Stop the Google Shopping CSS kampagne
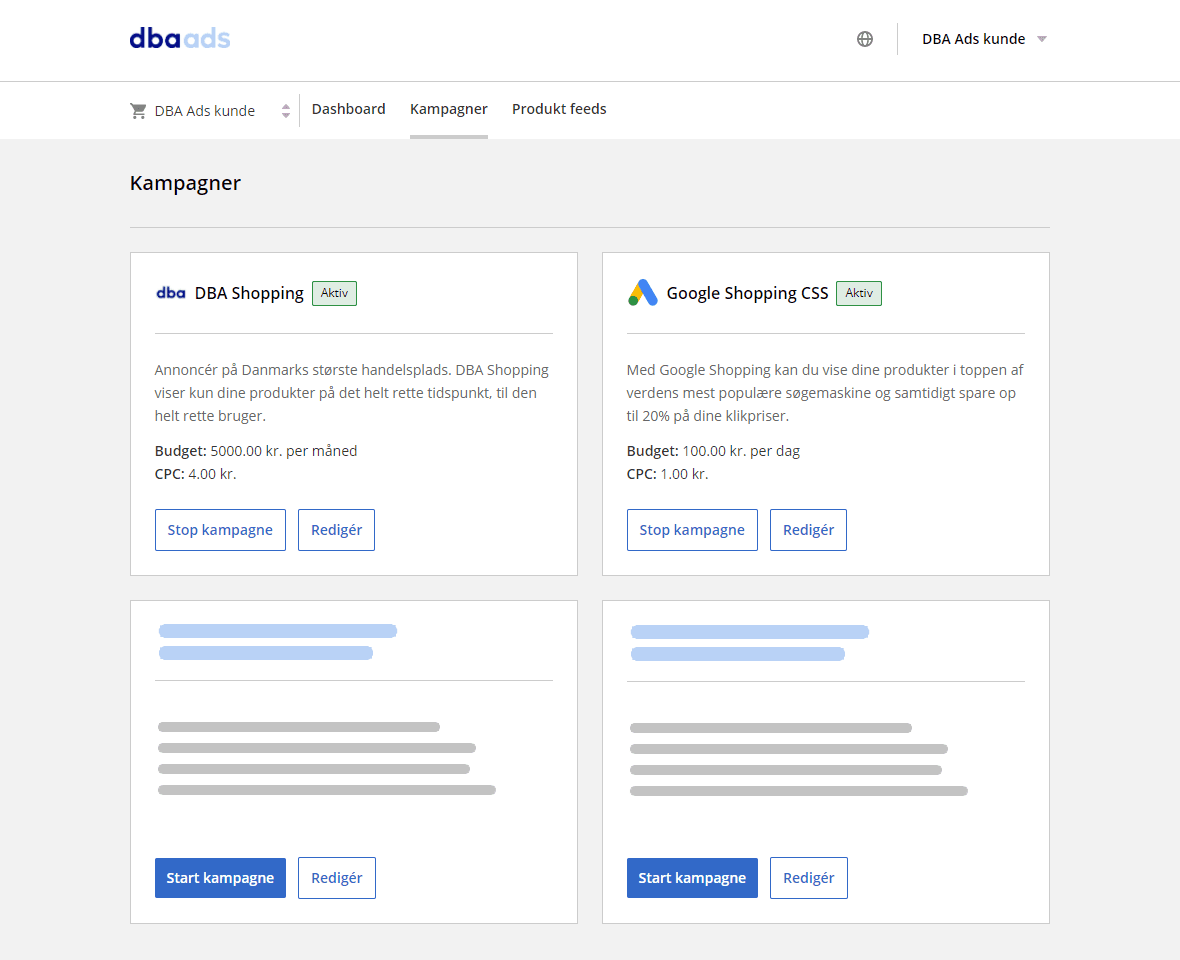The height and width of the screenshot is (960, 1180). click(x=692, y=530)
